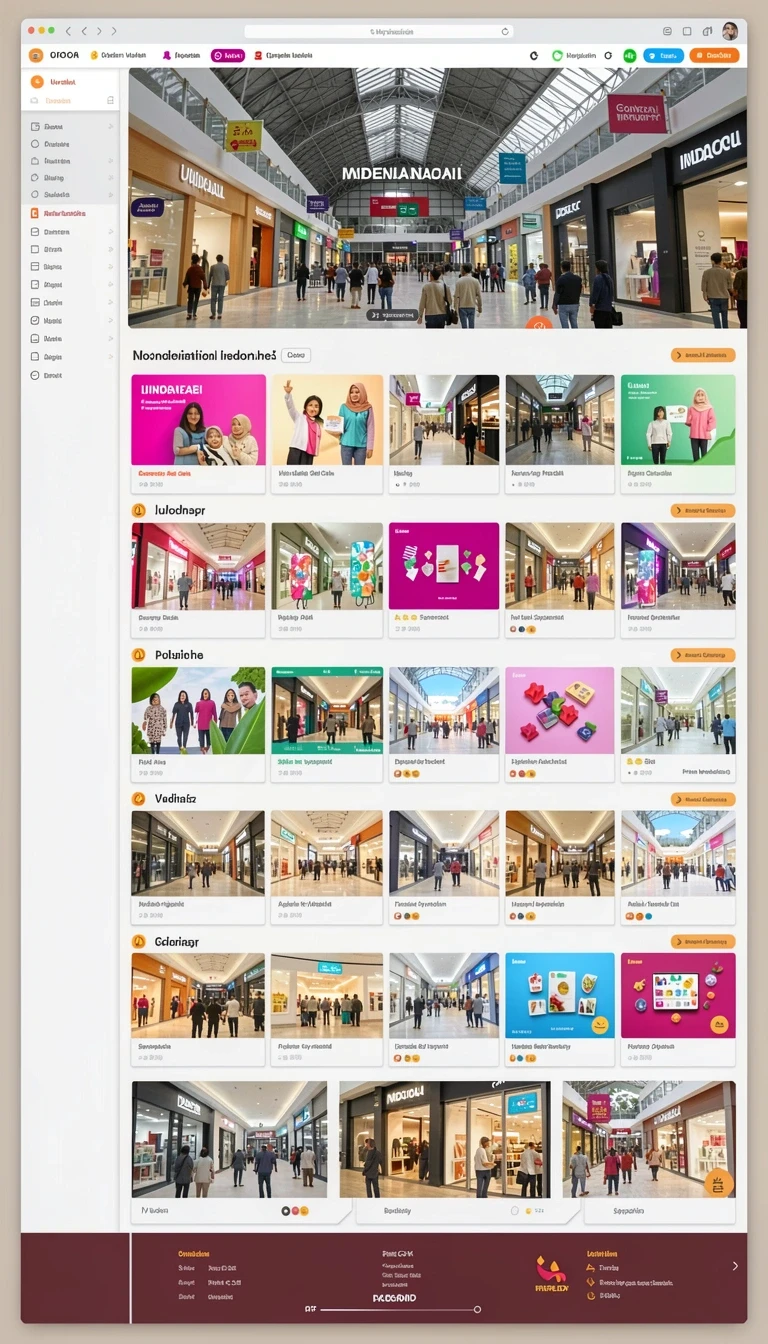Open the user profile avatar in browser toolbar
The width and height of the screenshot is (768, 1344).
[730, 31]
